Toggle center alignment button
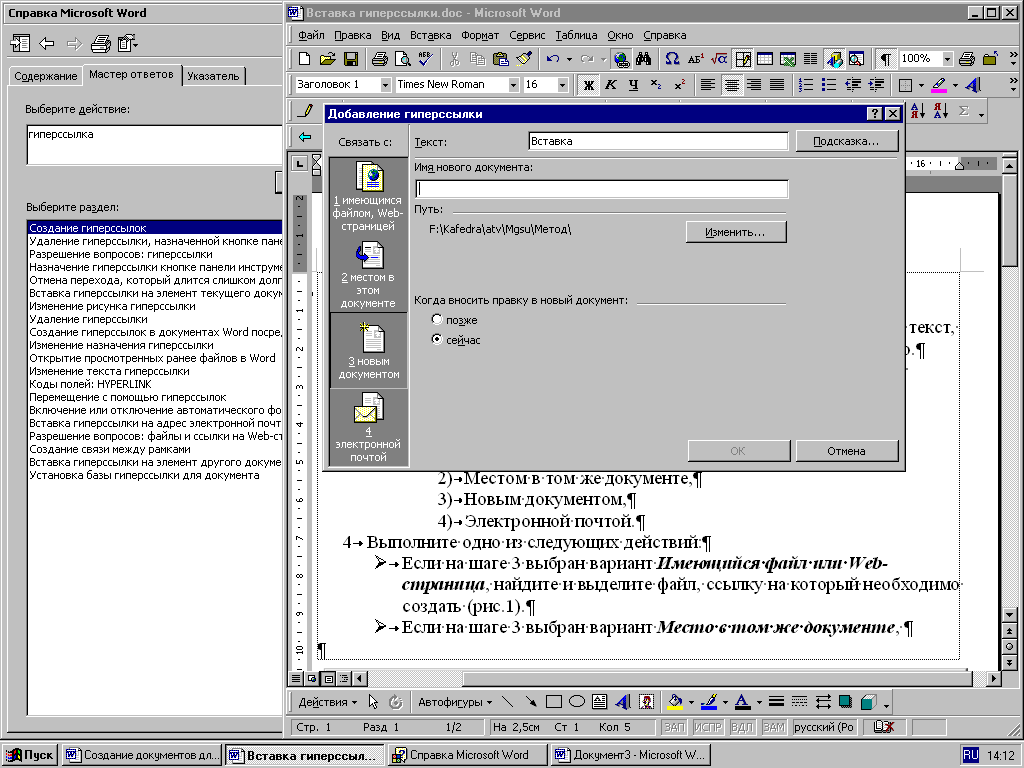Viewport: 1024px width, 768px height. tap(731, 85)
